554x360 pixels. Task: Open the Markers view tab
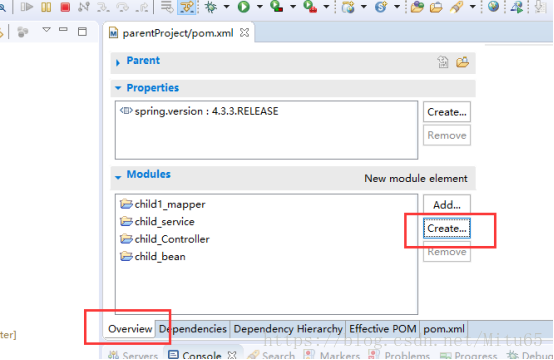click(x=332, y=355)
